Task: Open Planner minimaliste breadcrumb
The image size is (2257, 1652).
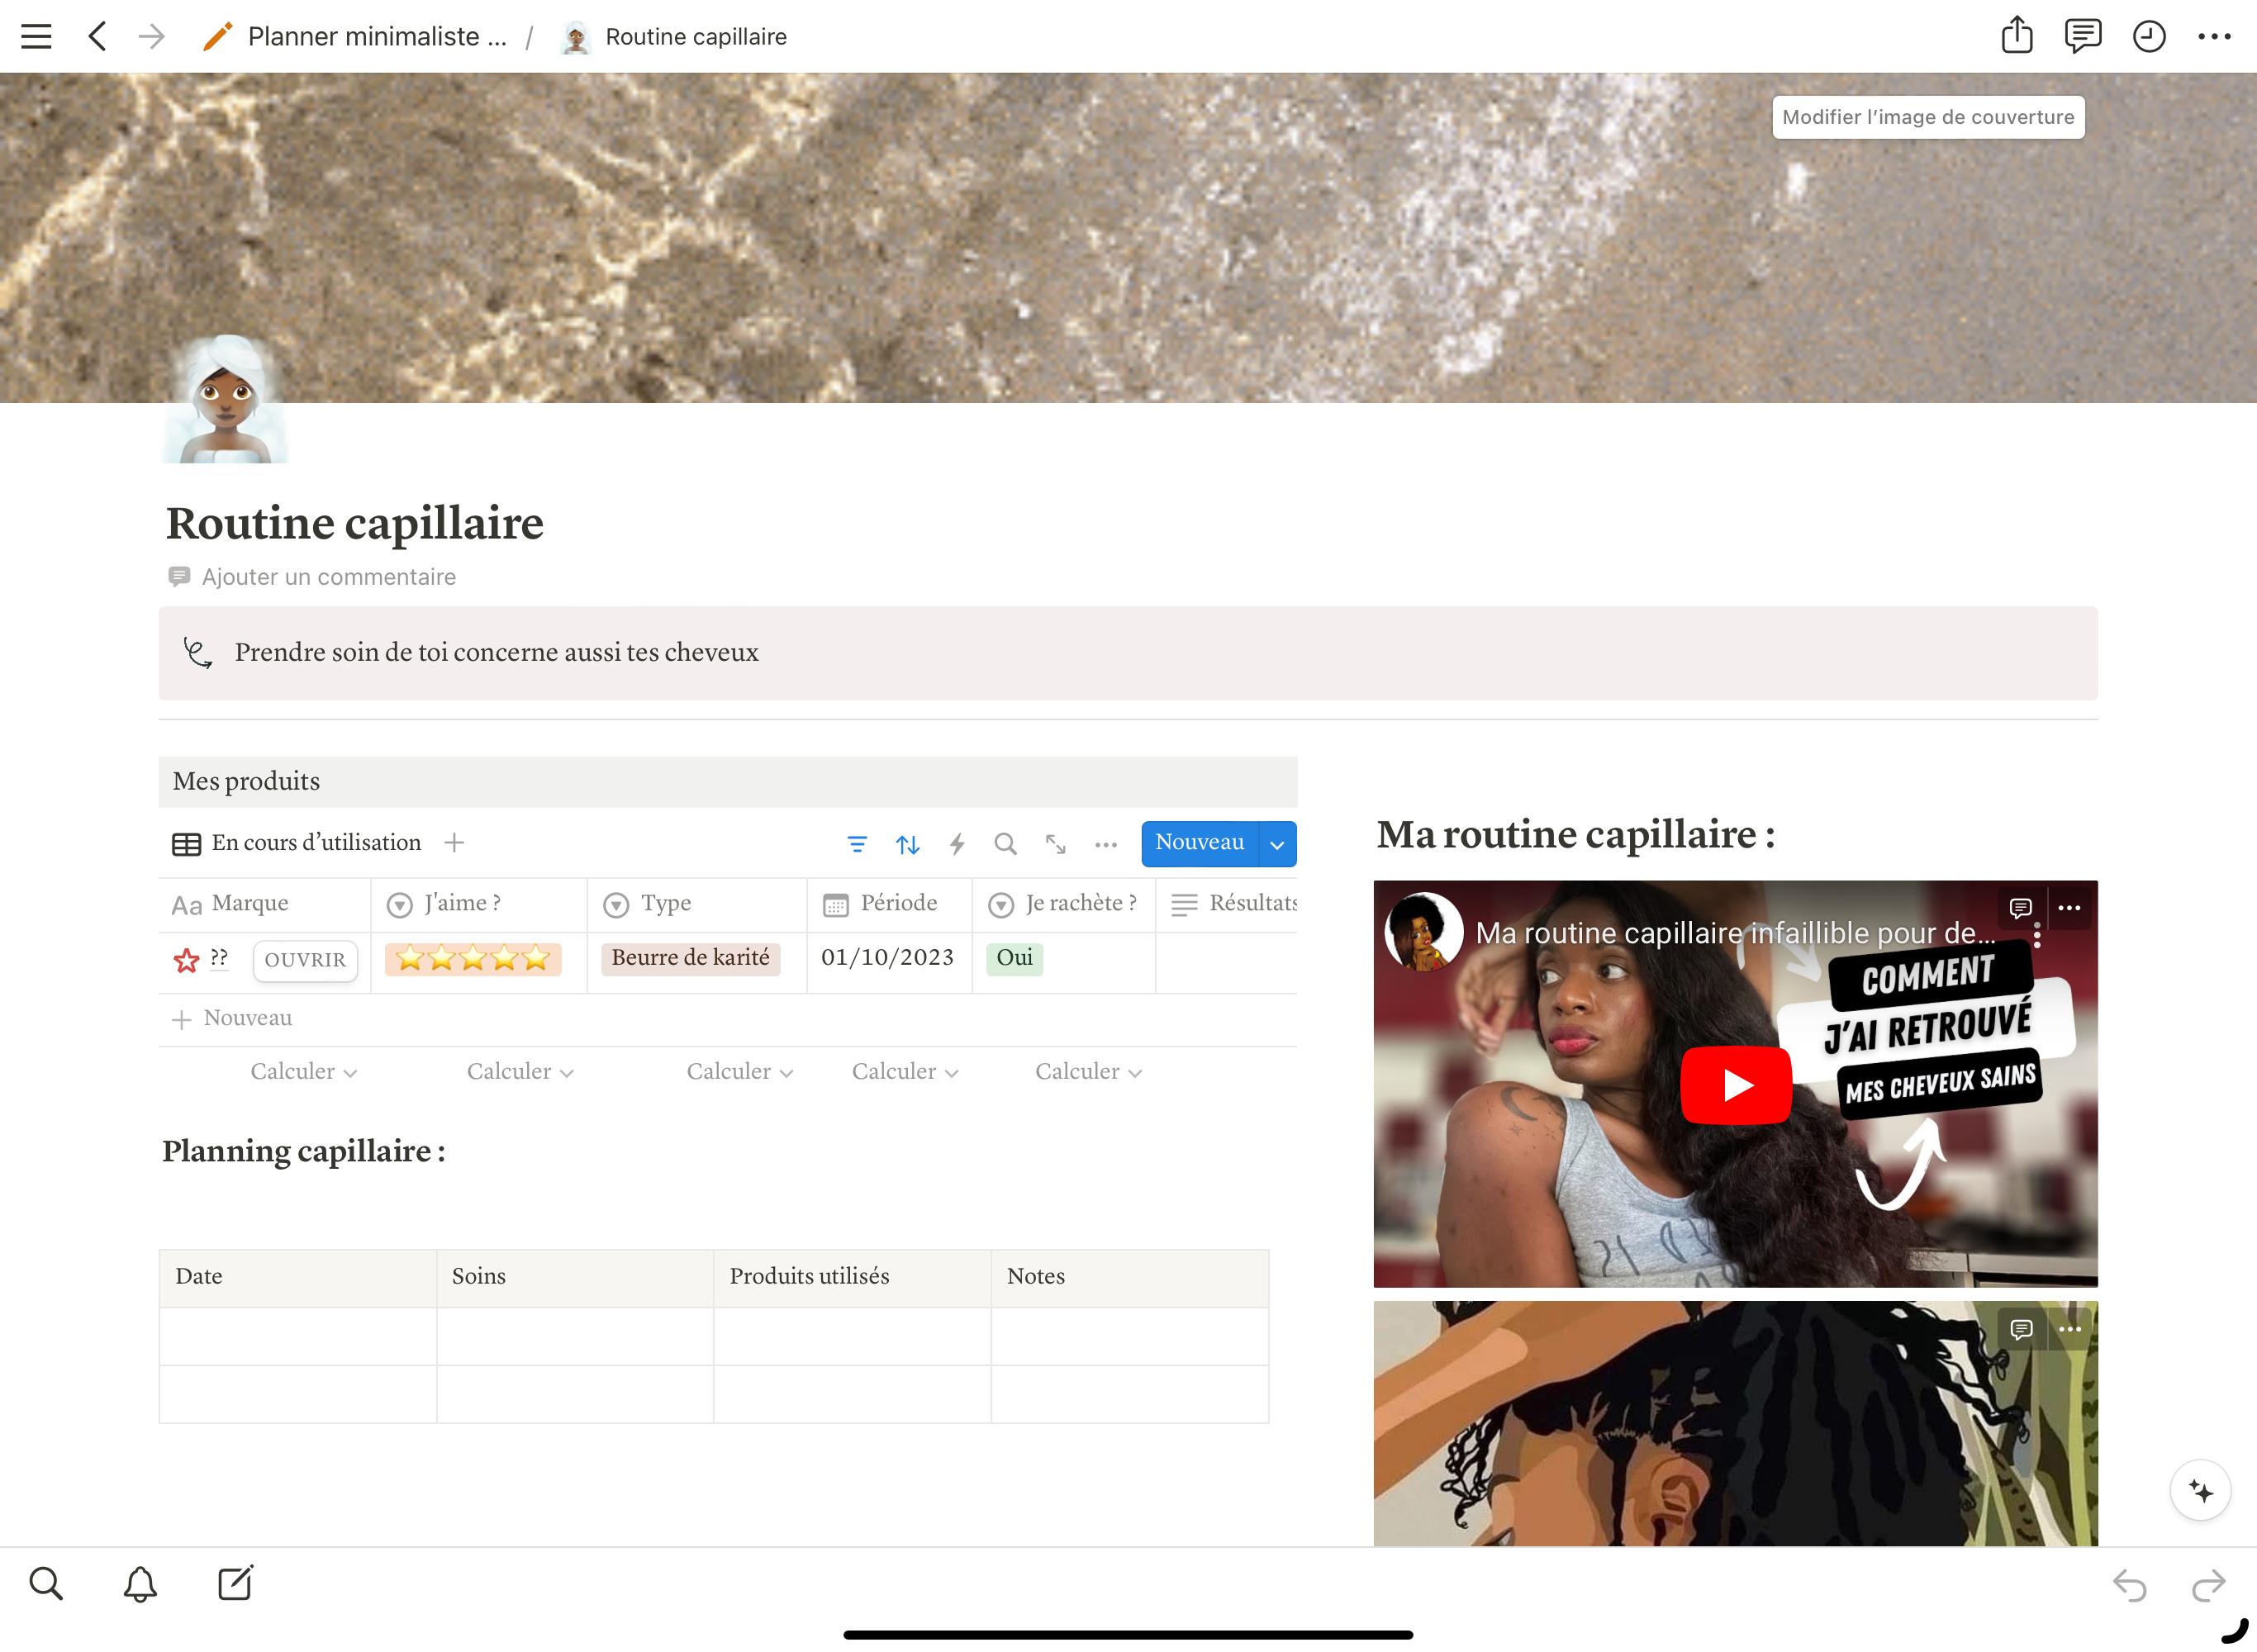Action: coord(356,37)
